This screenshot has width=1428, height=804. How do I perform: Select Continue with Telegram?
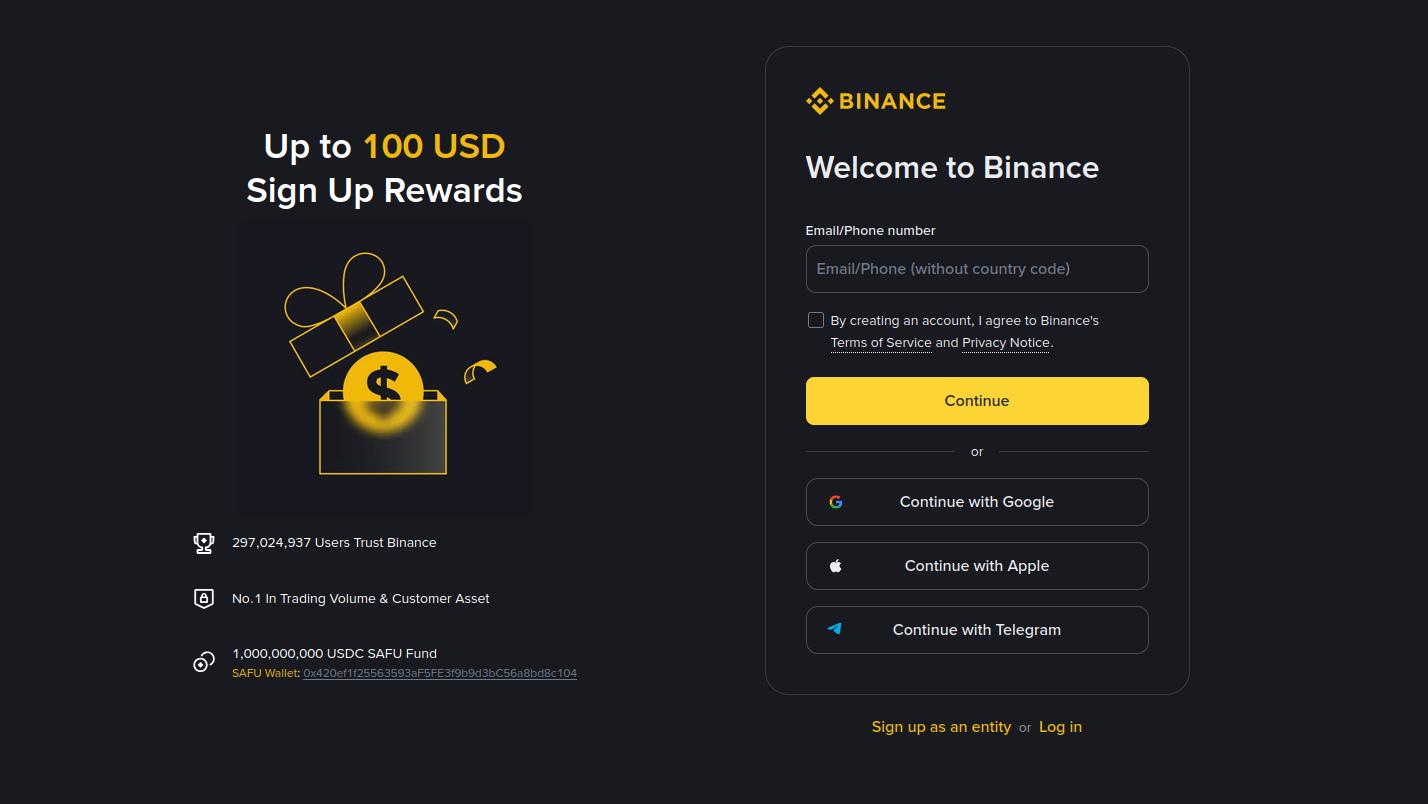click(x=976, y=629)
